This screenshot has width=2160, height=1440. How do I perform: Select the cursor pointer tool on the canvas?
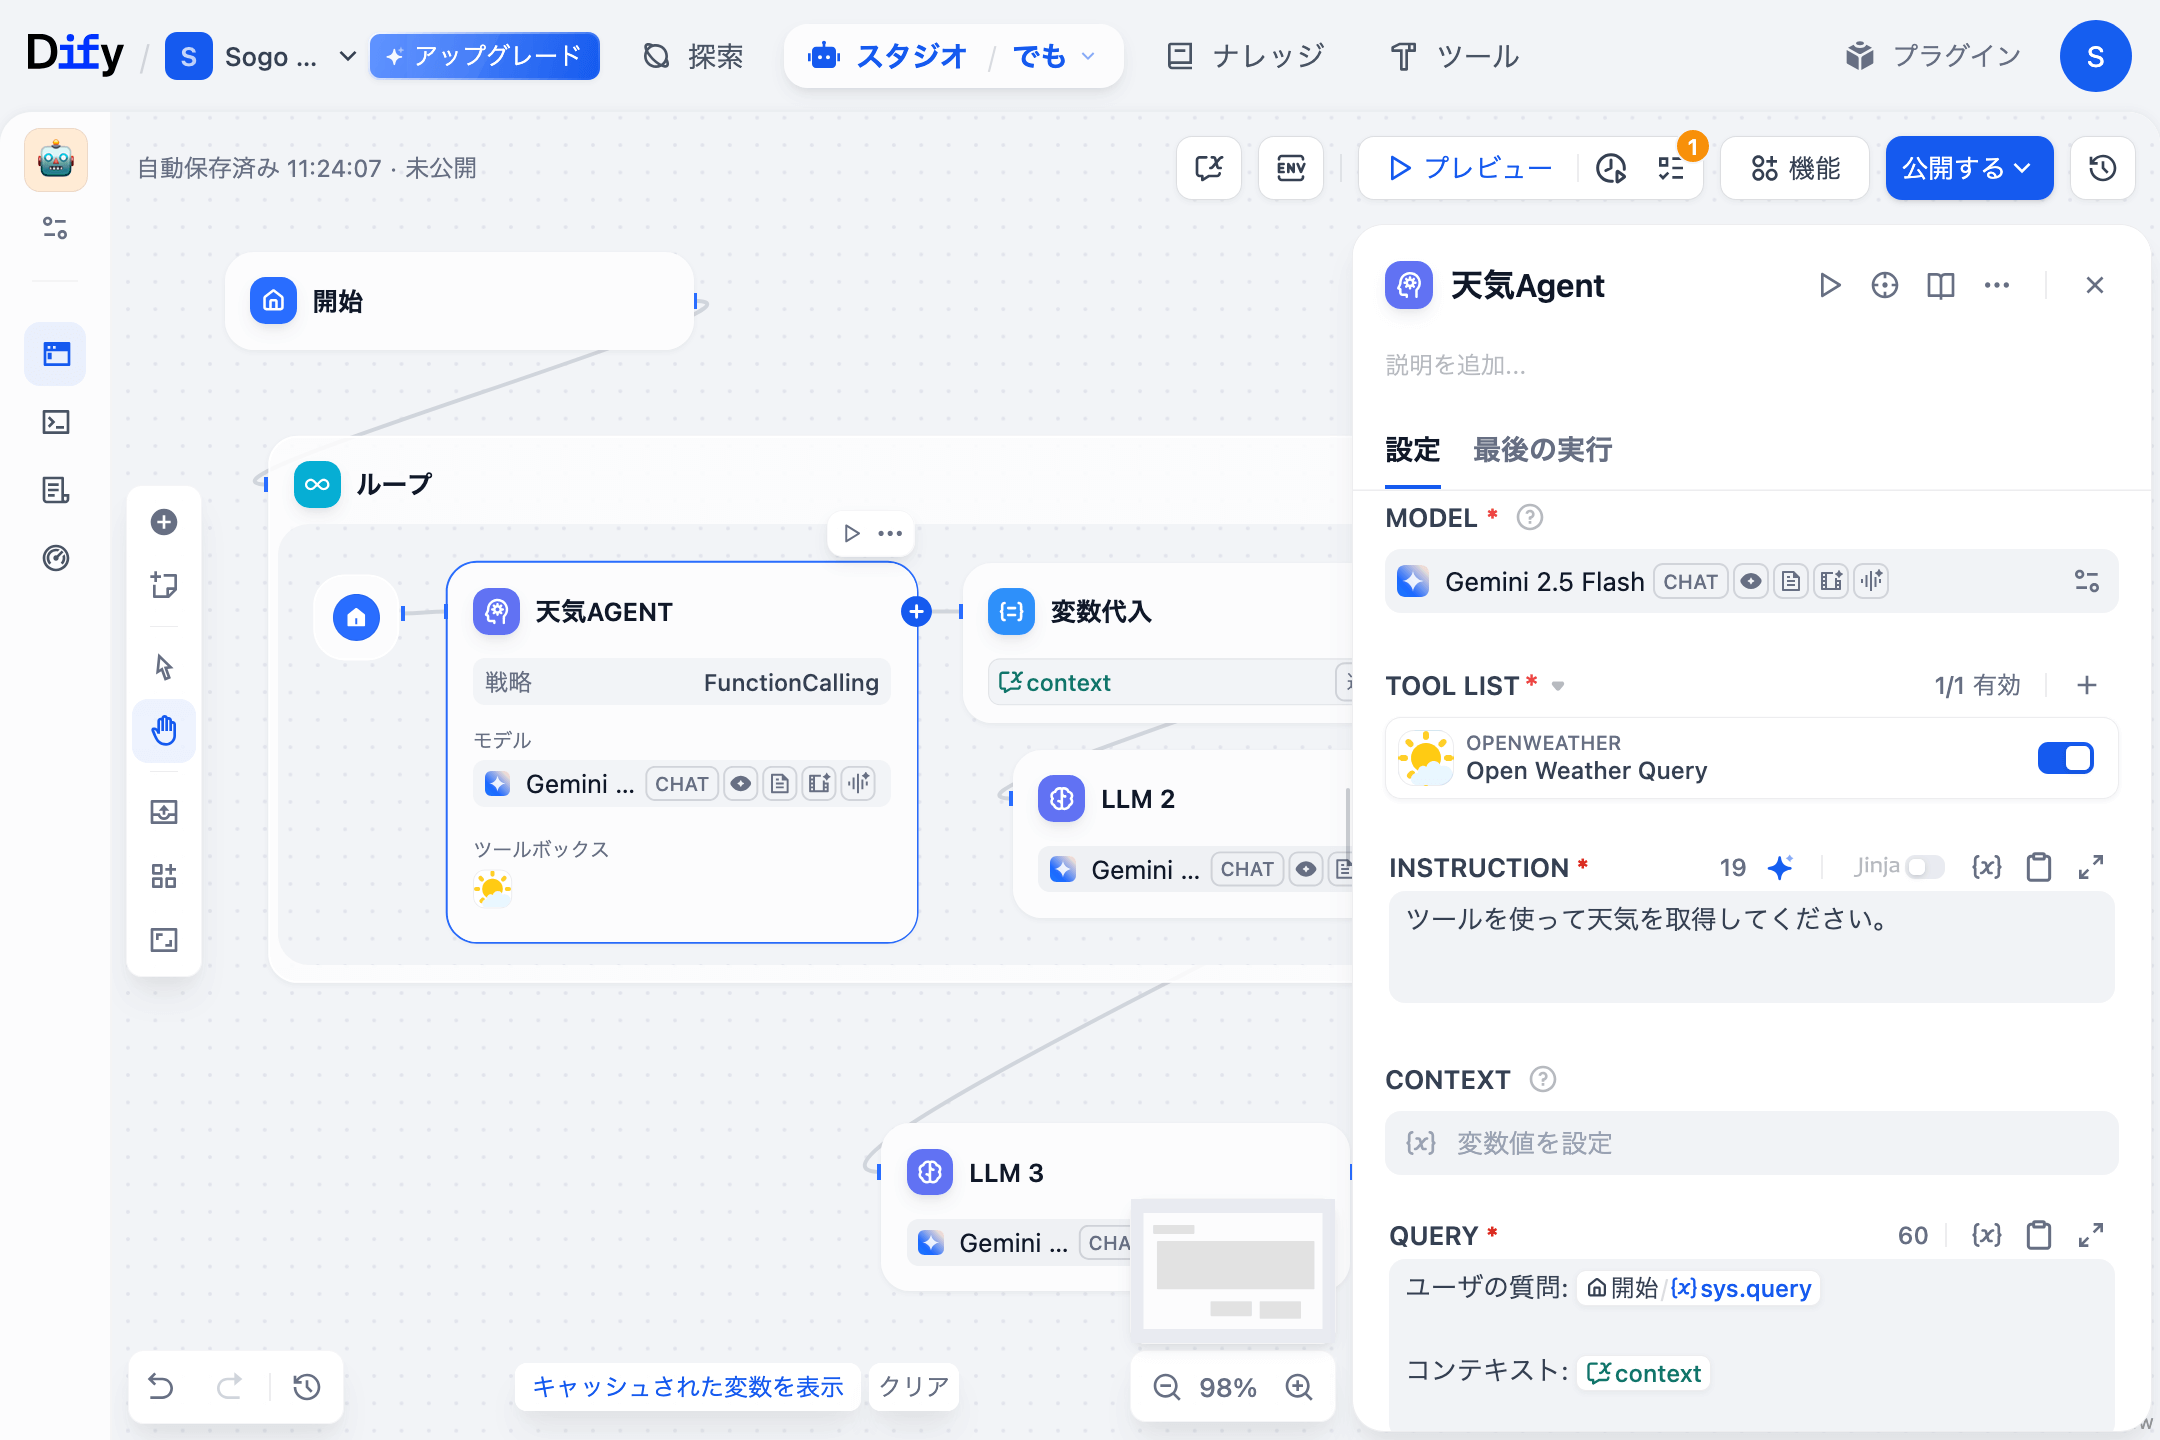[164, 666]
